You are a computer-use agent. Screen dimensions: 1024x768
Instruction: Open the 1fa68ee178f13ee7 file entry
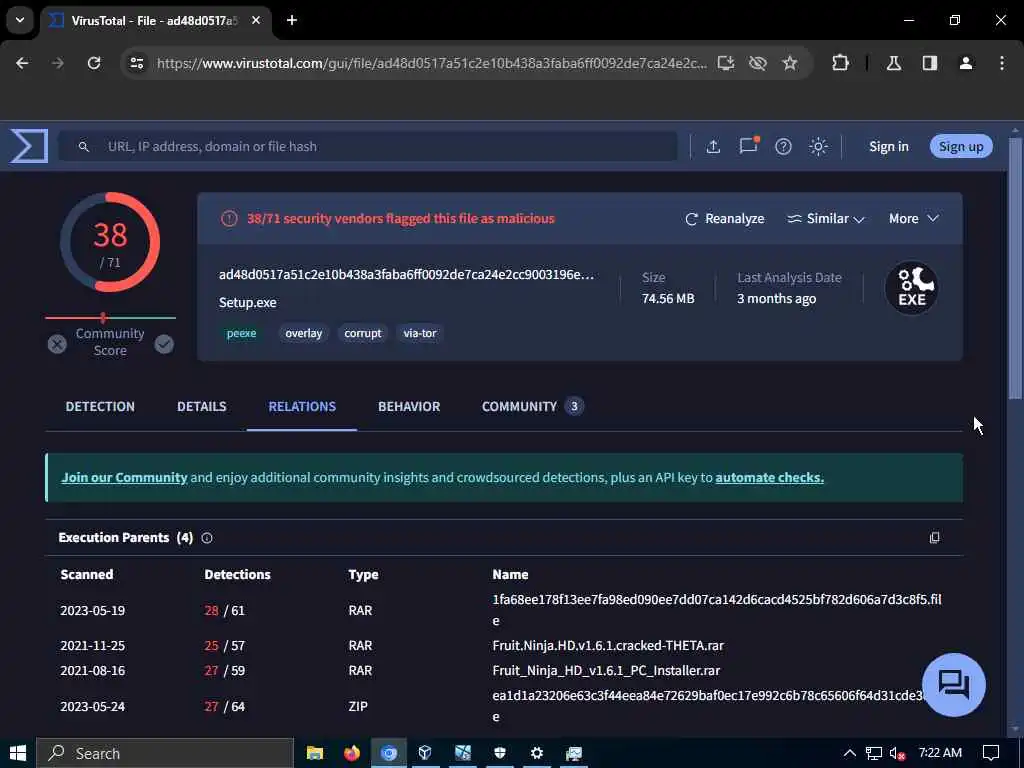coord(716,609)
